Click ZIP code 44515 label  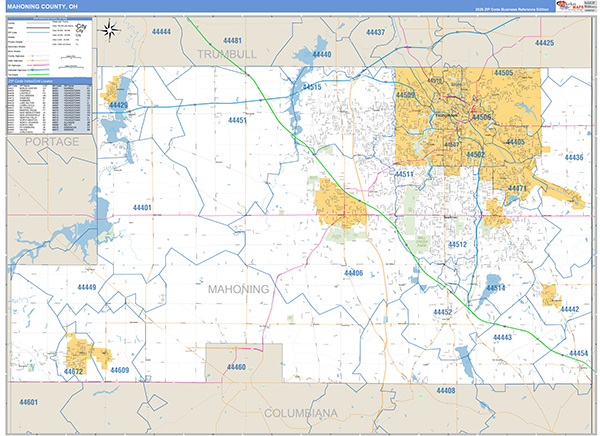(312, 87)
